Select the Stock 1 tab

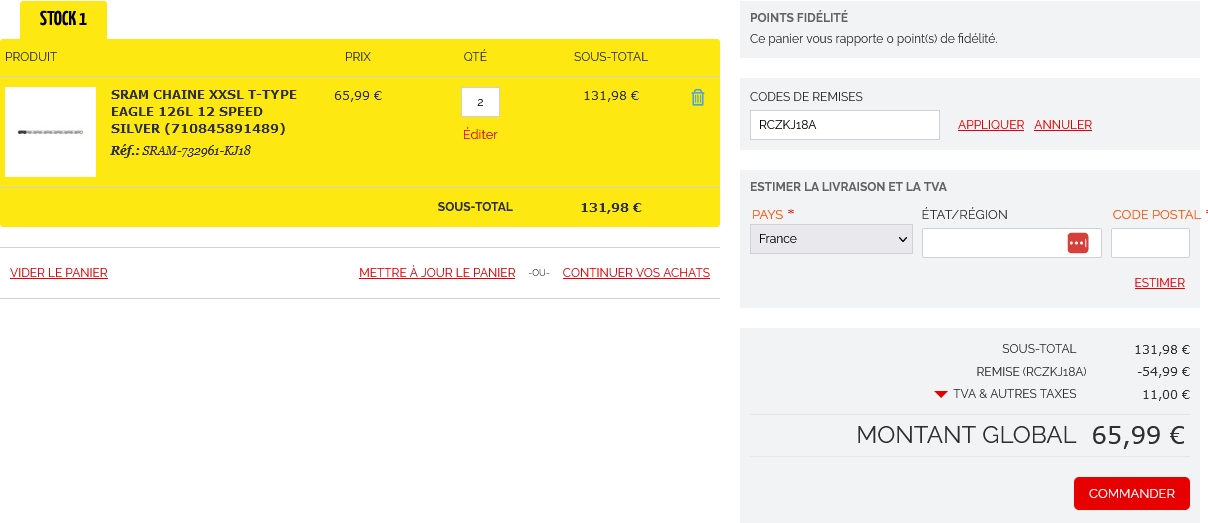click(x=63, y=20)
